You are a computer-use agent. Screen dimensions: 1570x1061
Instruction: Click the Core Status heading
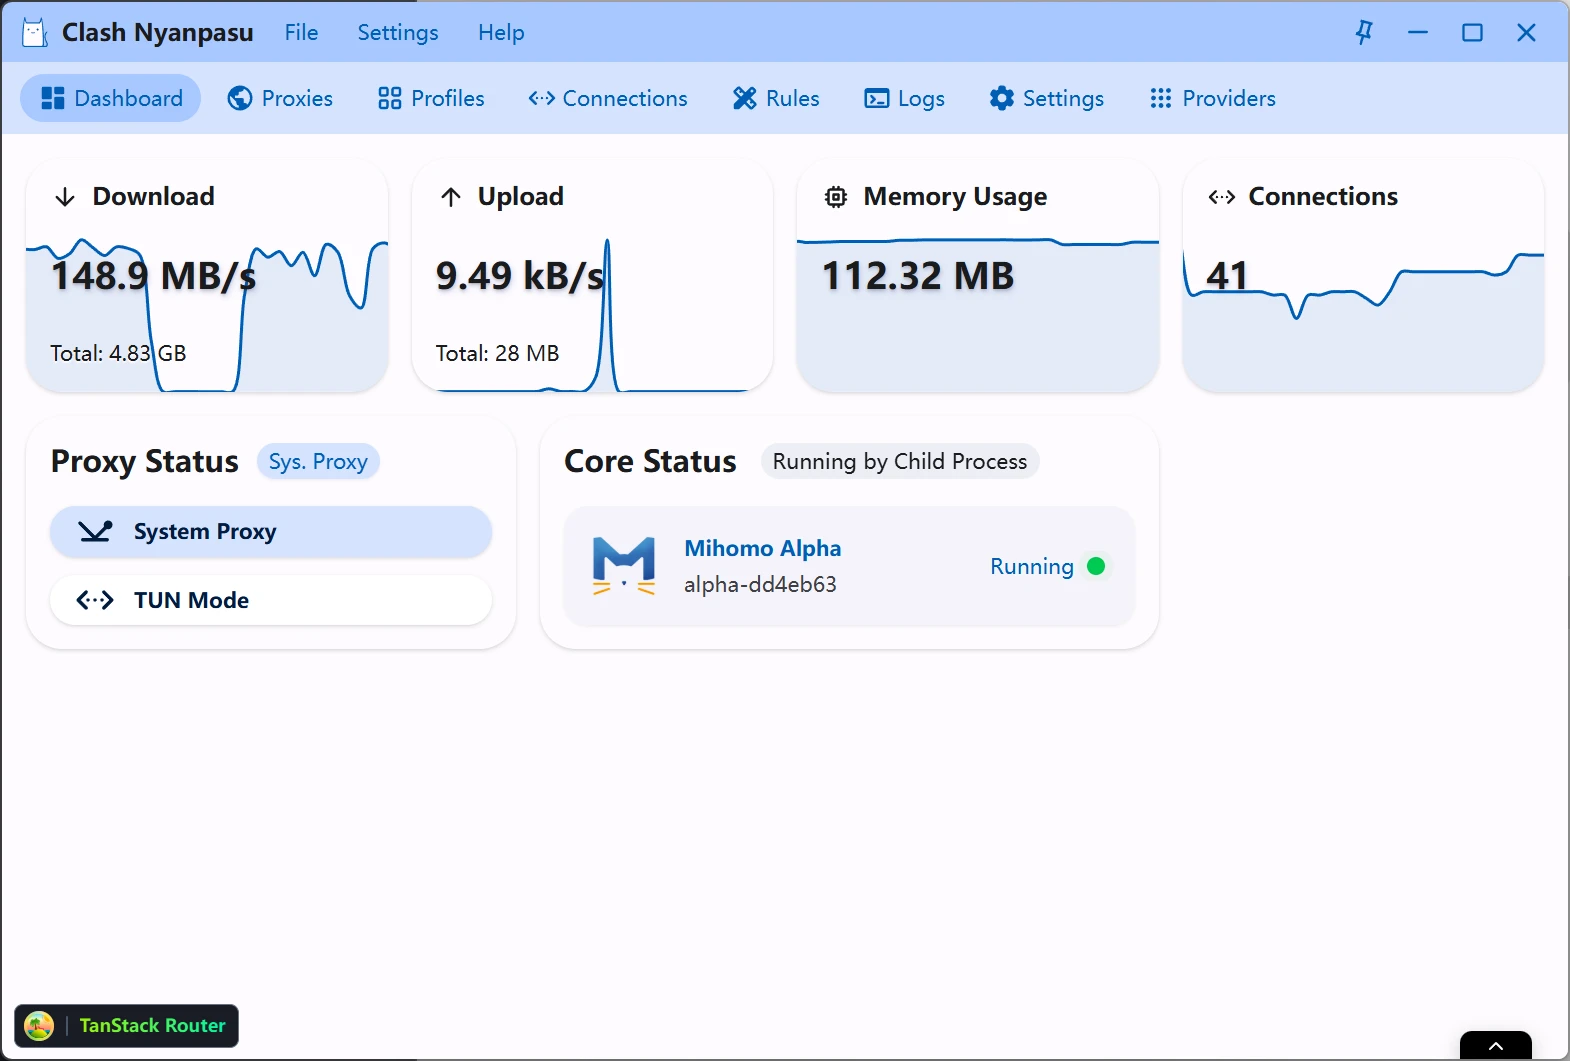click(650, 461)
